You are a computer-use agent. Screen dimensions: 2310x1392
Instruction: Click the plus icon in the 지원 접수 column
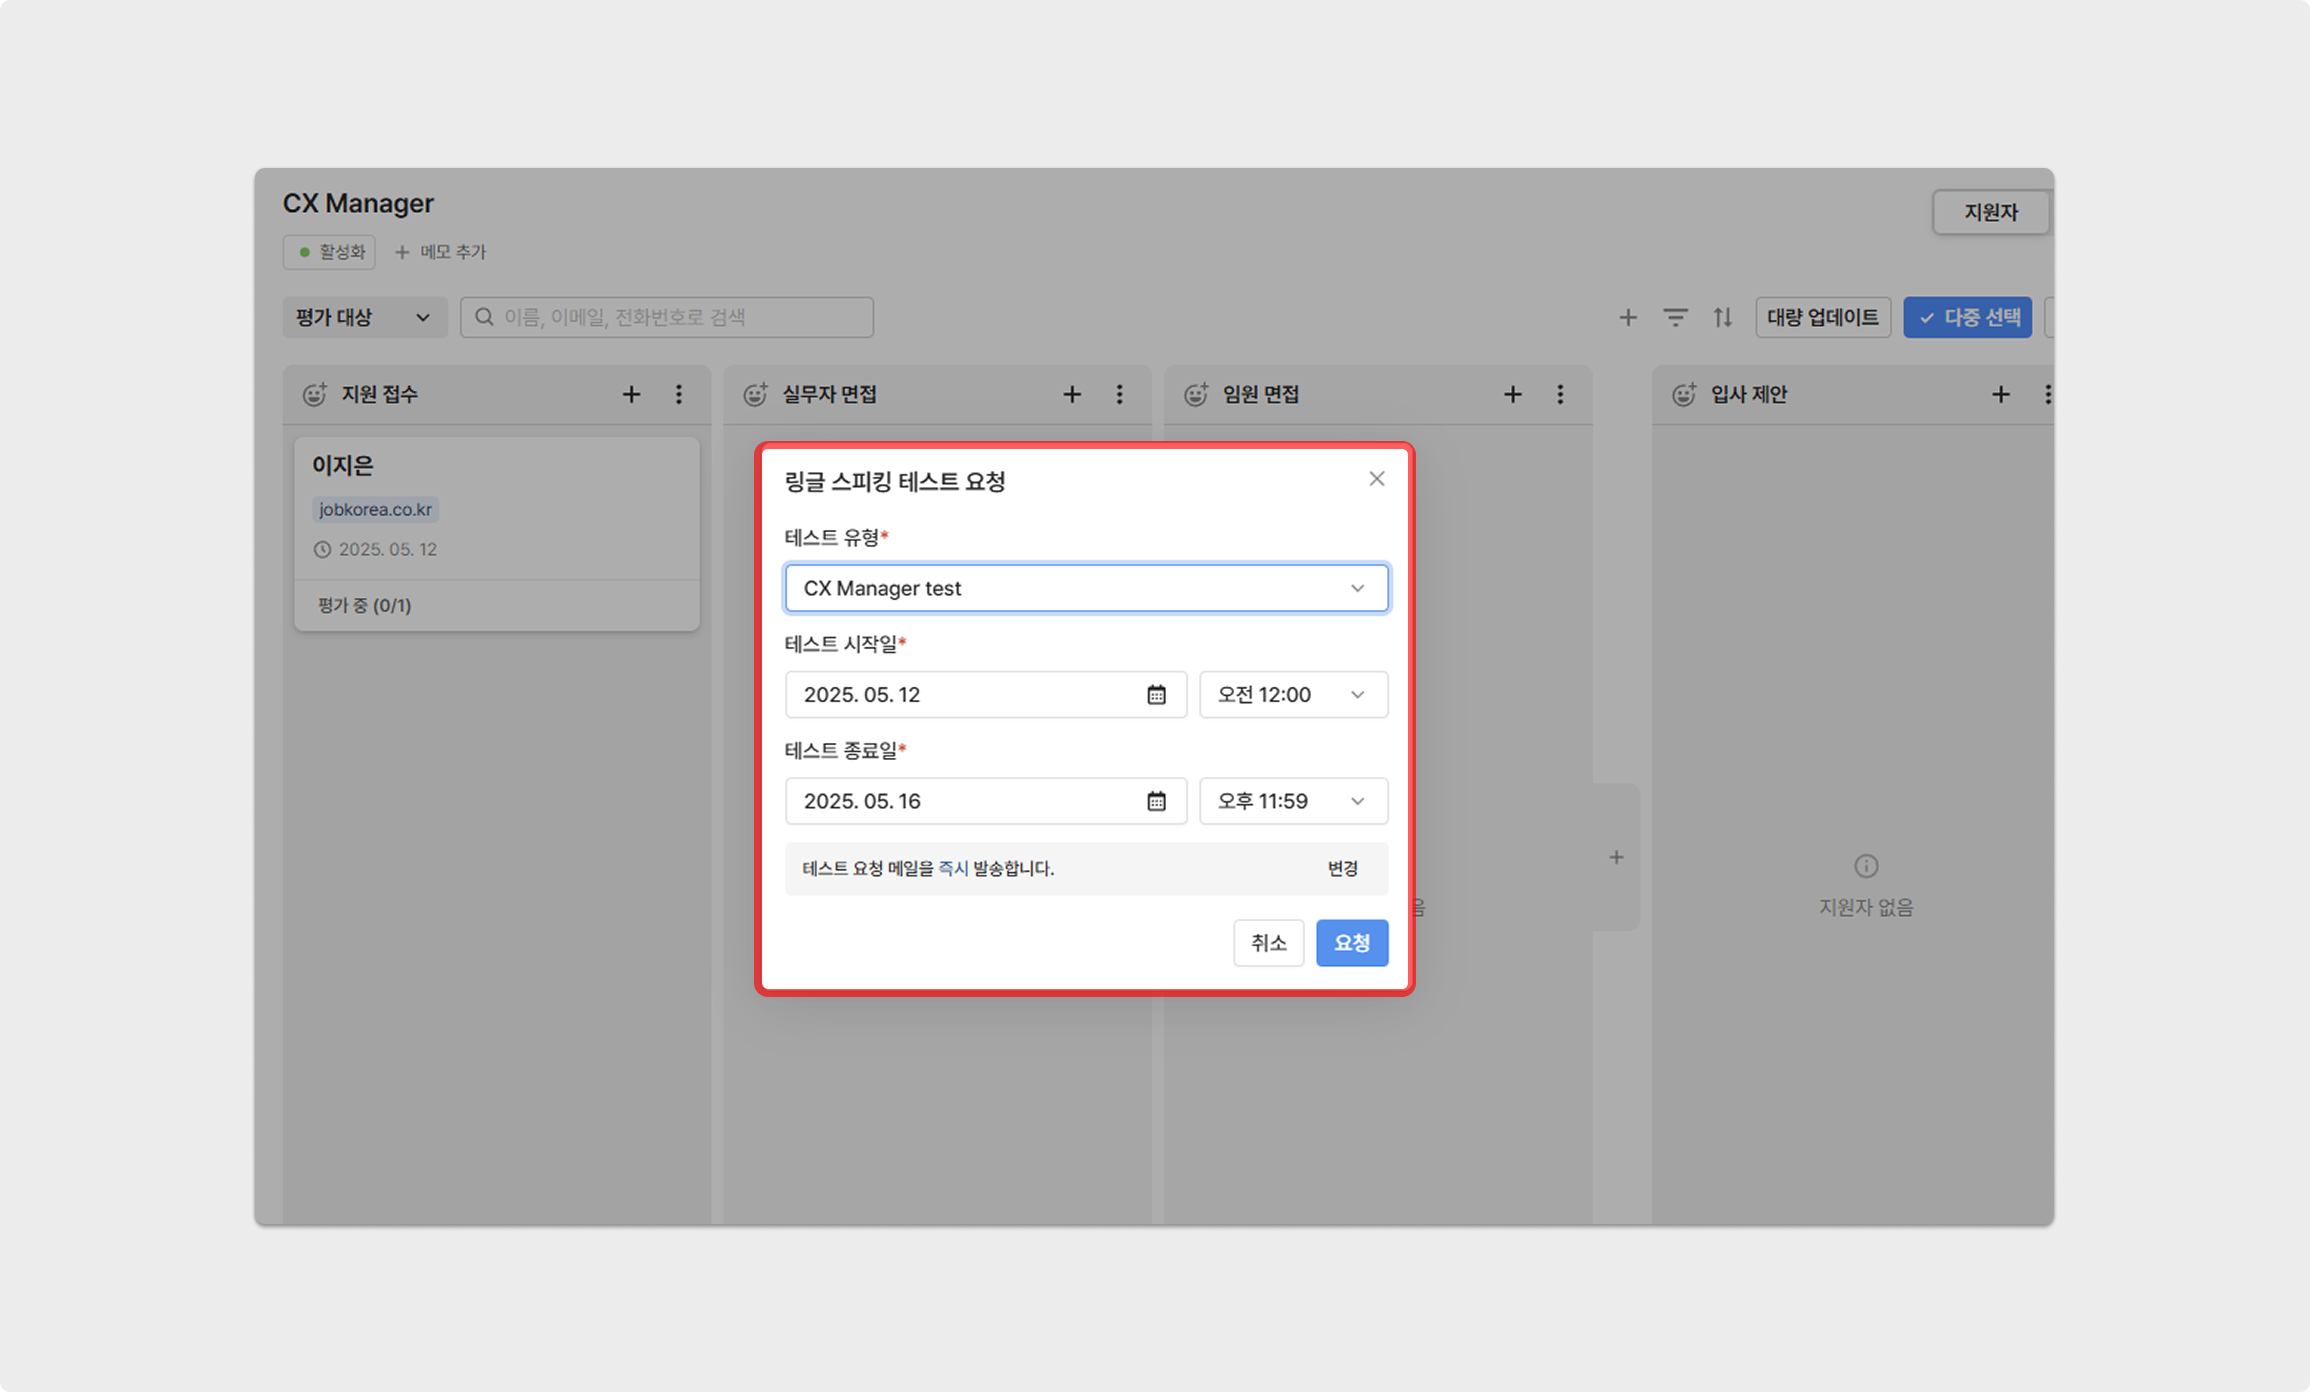(631, 395)
